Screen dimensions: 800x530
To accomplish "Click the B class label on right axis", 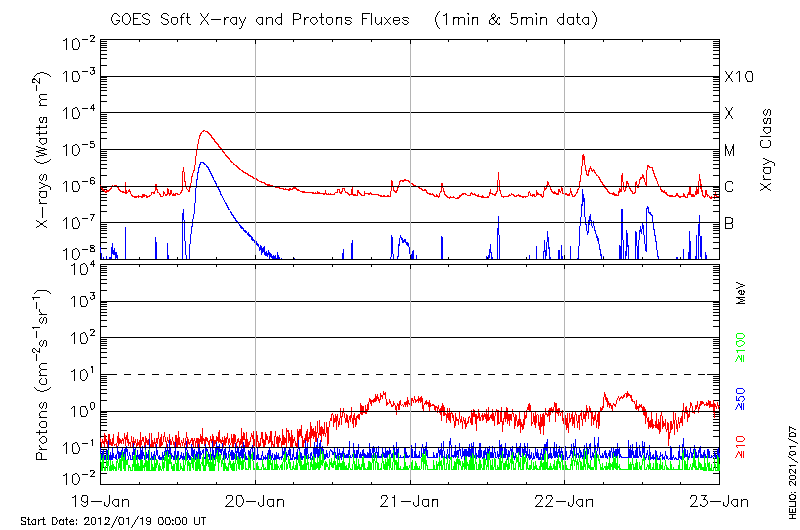I will (x=730, y=223).
